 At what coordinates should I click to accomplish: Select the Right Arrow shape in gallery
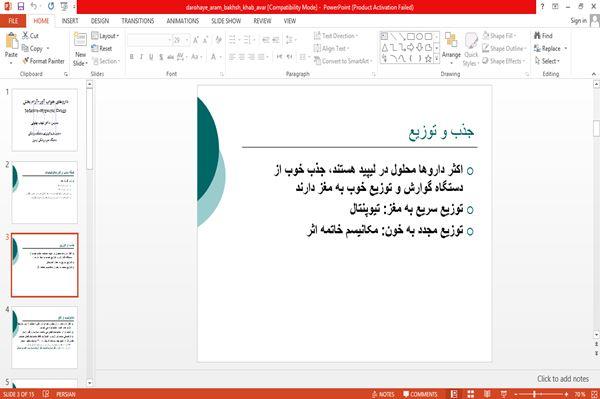point(411,47)
